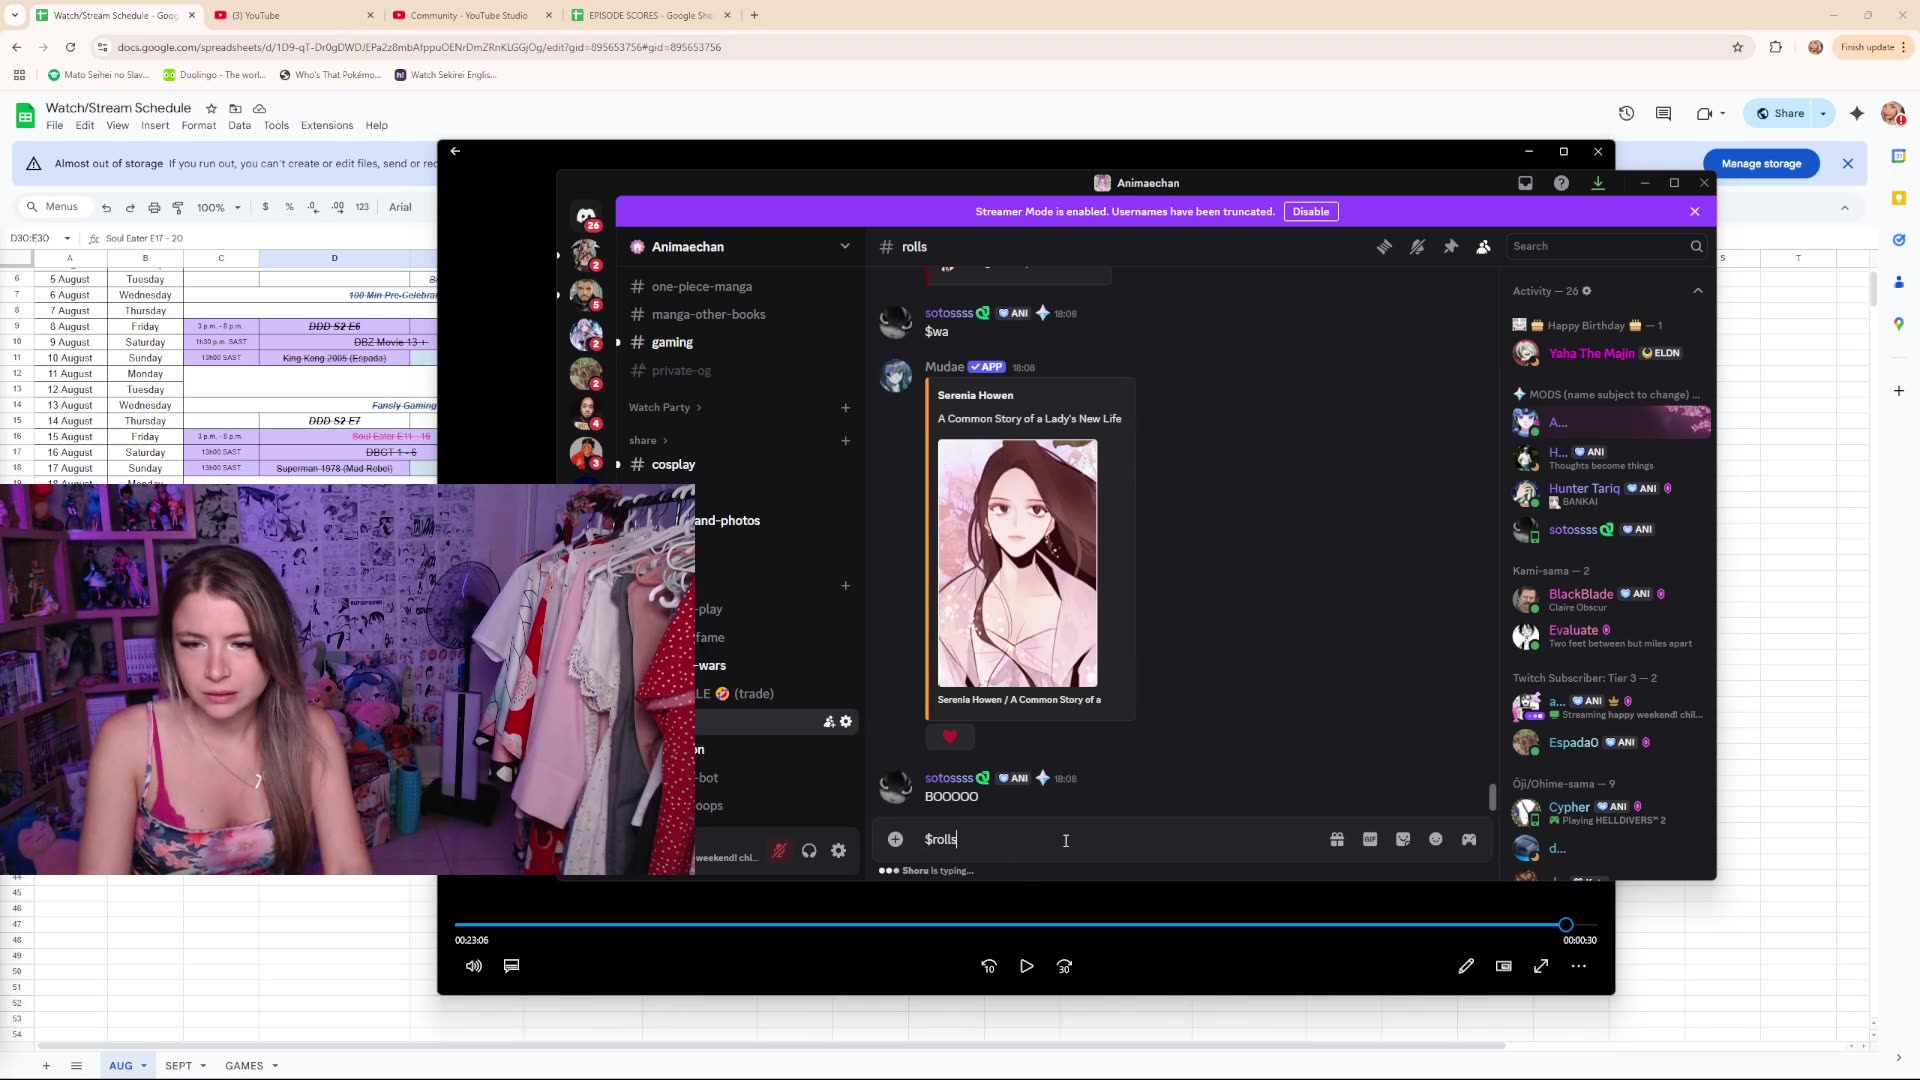
Task: Toggle the video player volume mute icon
Action: click(474, 967)
